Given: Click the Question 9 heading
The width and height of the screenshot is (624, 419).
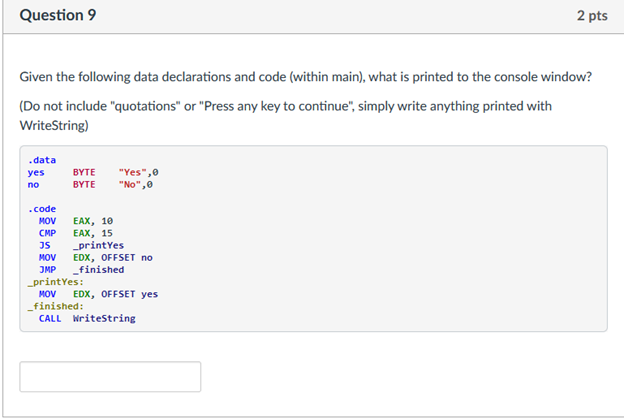Looking at the screenshot, I should point(55,17).
